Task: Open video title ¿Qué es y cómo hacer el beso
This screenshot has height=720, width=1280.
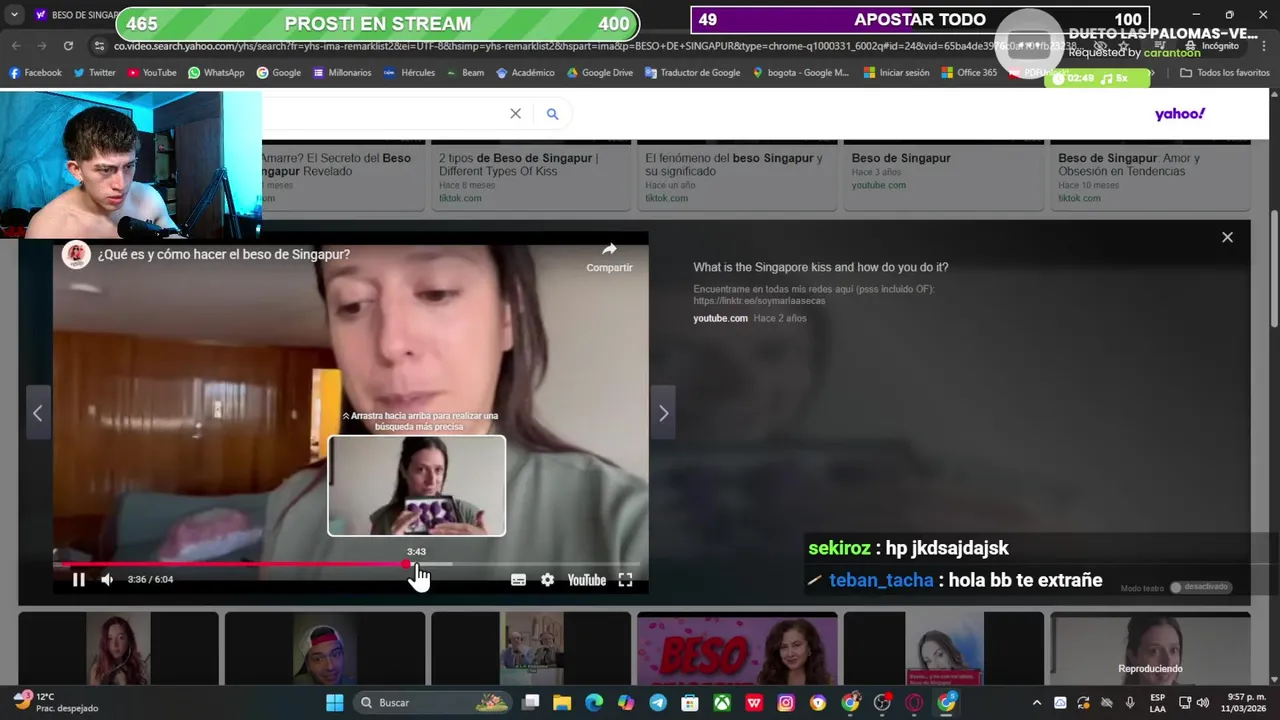Action: point(223,255)
